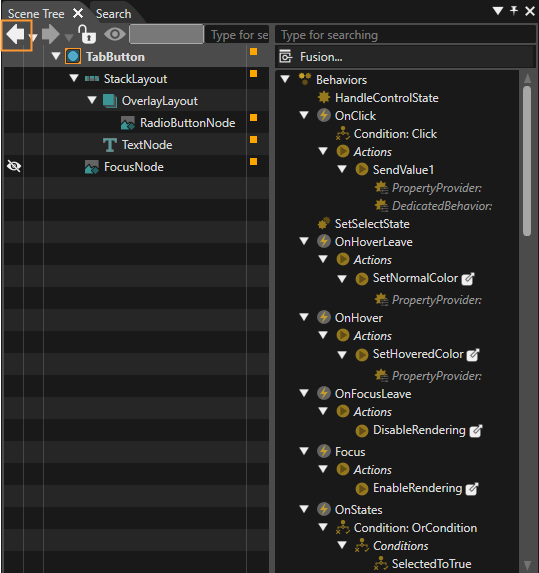The width and height of the screenshot is (539, 573).
Task: Switch to the Search tab
Action: (113, 14)
